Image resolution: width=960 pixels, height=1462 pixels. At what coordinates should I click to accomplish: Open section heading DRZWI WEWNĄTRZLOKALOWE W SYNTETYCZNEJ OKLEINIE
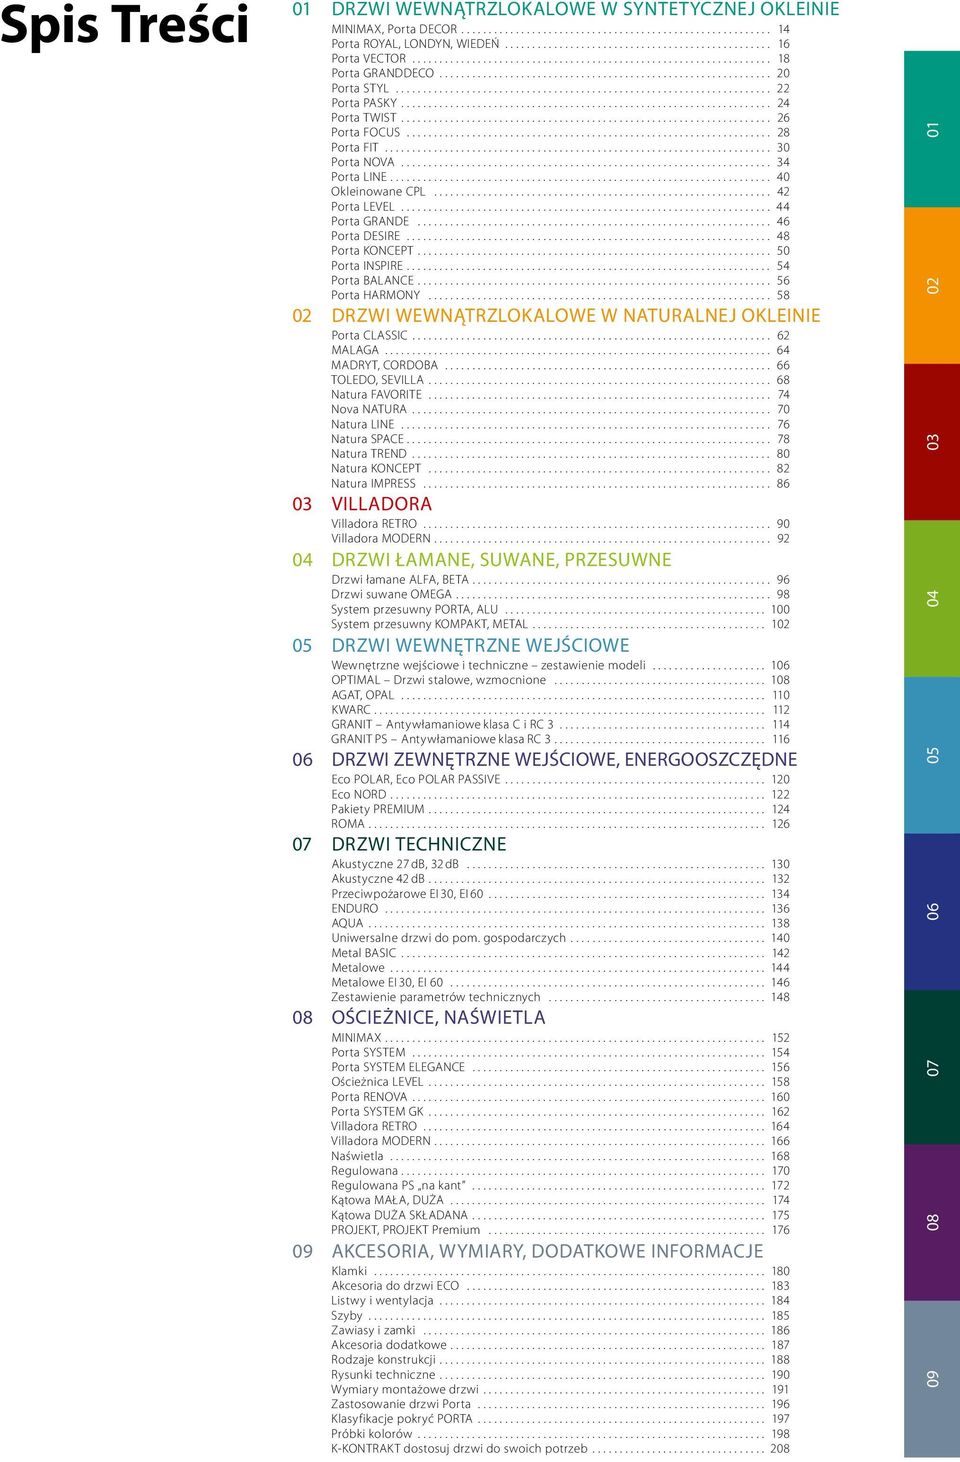pyautogui.click(x=585, y=9)
